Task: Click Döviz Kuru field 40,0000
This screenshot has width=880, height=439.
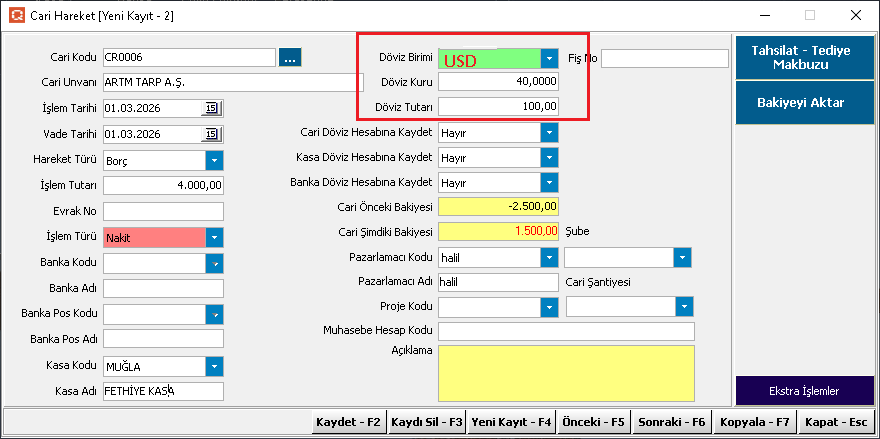Action: (498, 82)
